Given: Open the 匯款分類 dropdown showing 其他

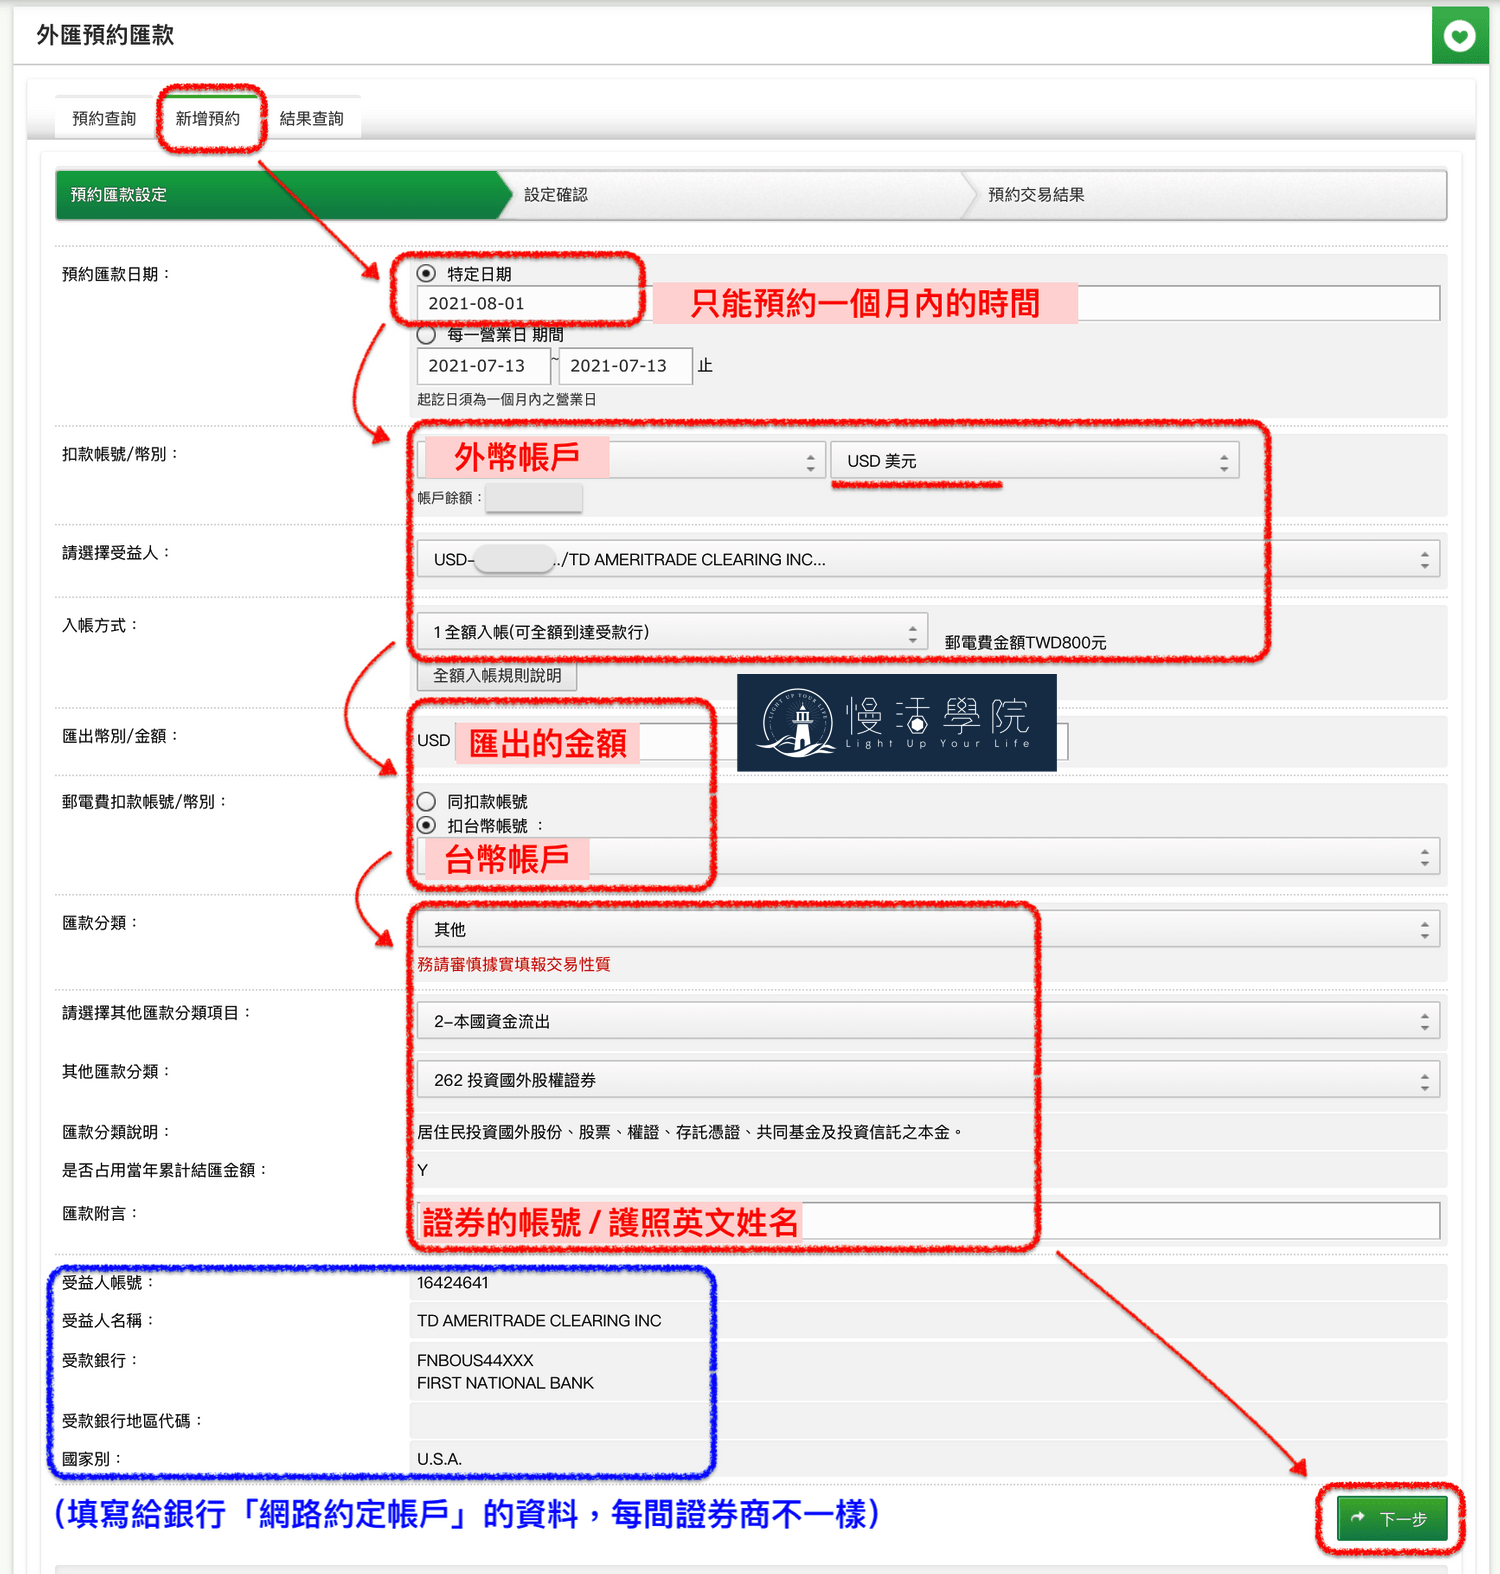Looking at the screenshot, I should [927, 929].
